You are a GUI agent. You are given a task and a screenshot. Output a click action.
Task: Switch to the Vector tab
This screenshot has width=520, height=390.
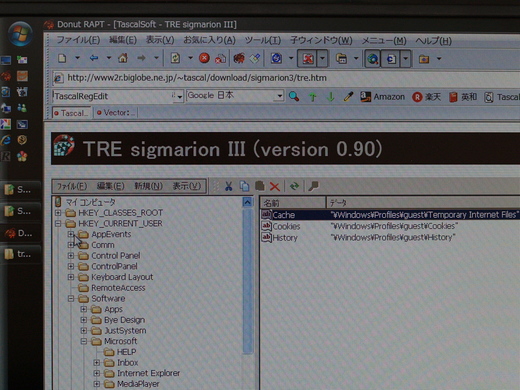[116, 113]
